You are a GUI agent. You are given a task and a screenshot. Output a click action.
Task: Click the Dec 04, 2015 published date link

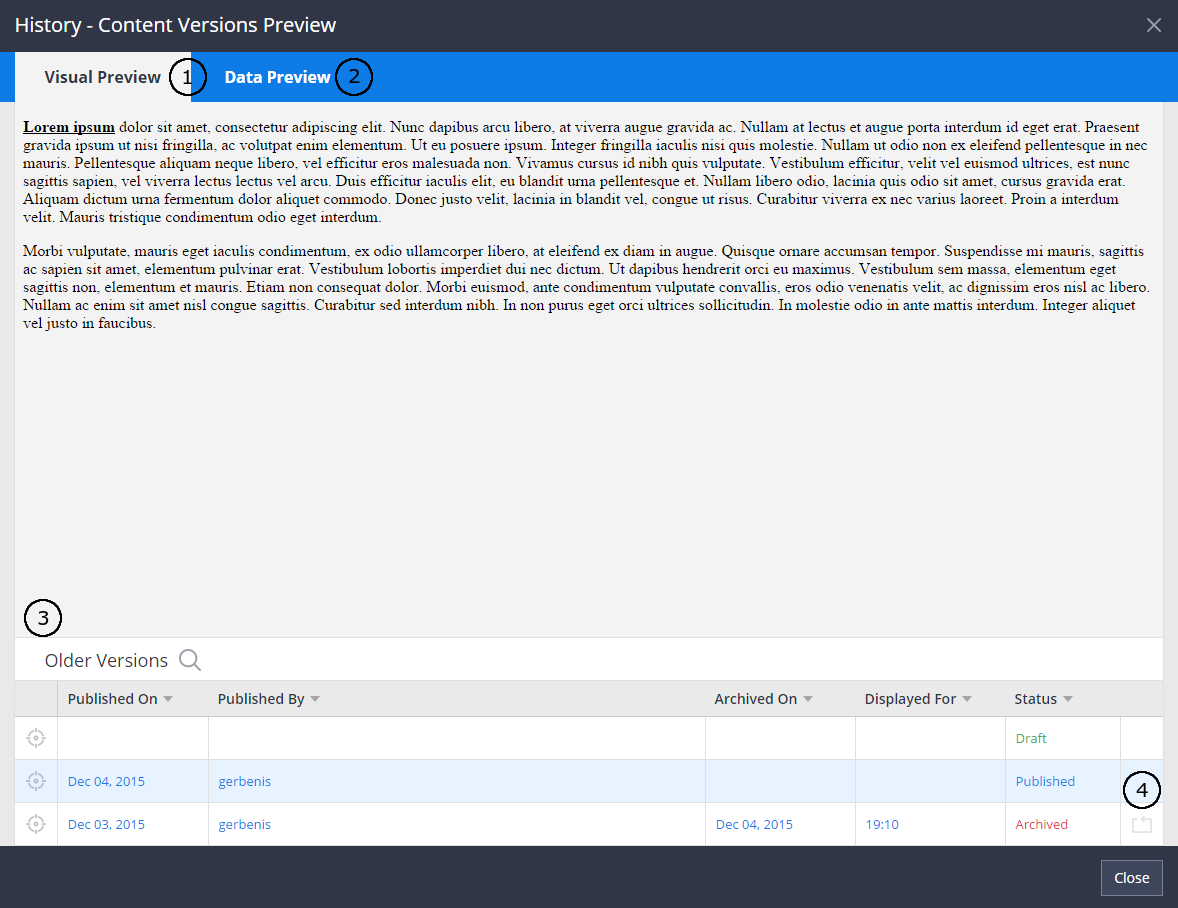click(106, 781)
